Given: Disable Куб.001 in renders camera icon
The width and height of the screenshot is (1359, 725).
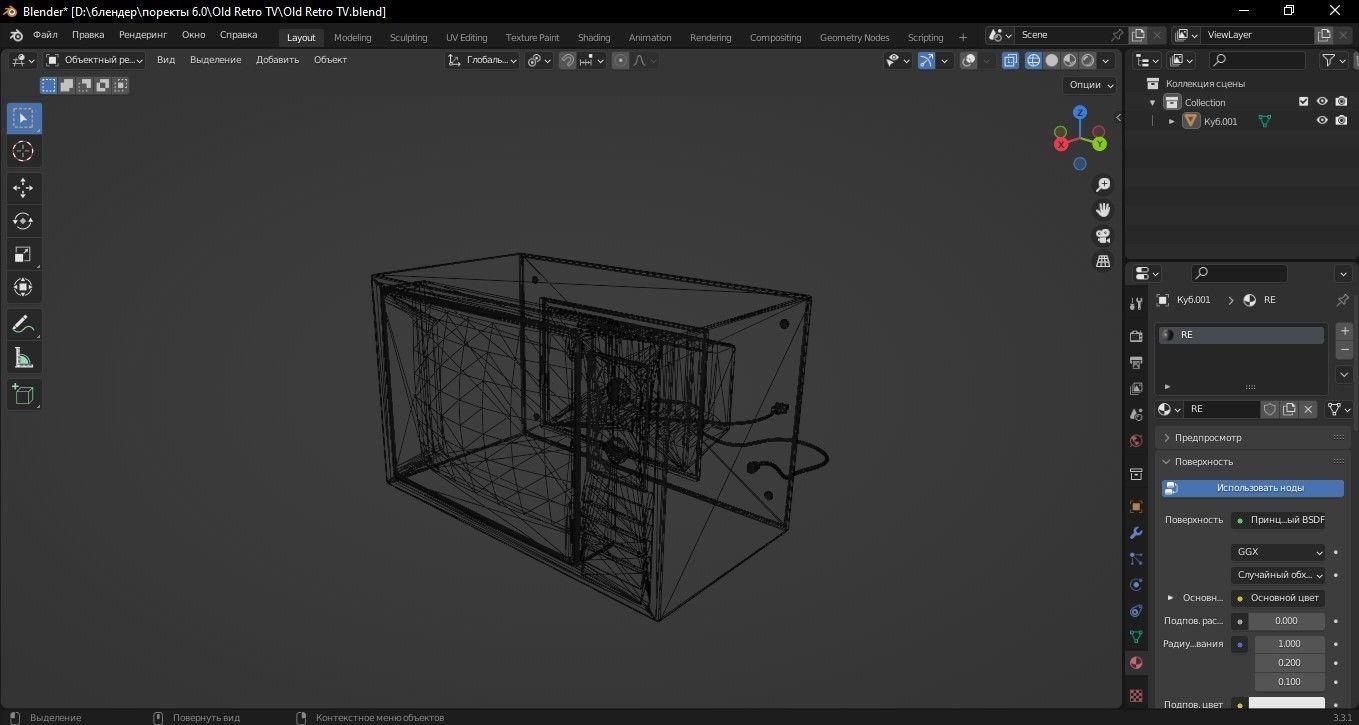Looking at the screenshot, I should (x=1341, y=121).
